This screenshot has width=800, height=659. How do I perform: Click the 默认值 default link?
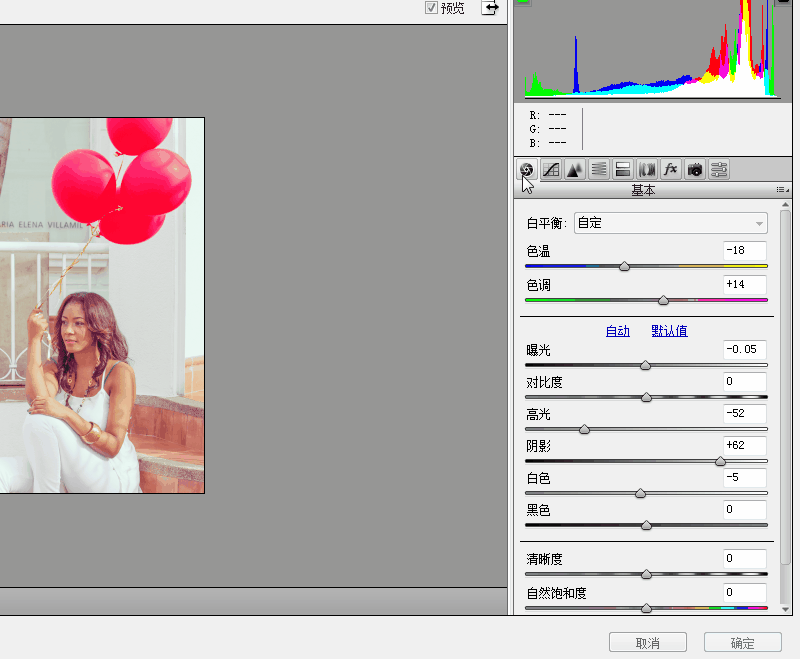(669, 331)
